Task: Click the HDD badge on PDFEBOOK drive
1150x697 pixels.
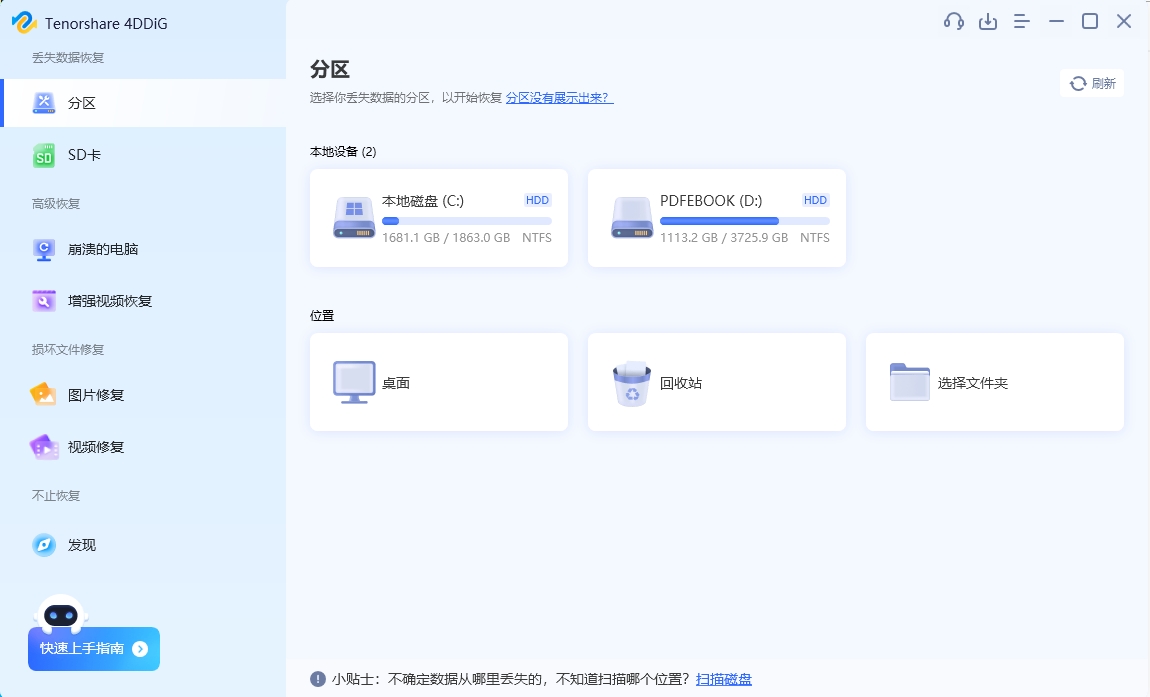Action: click(x=815, y=200)
